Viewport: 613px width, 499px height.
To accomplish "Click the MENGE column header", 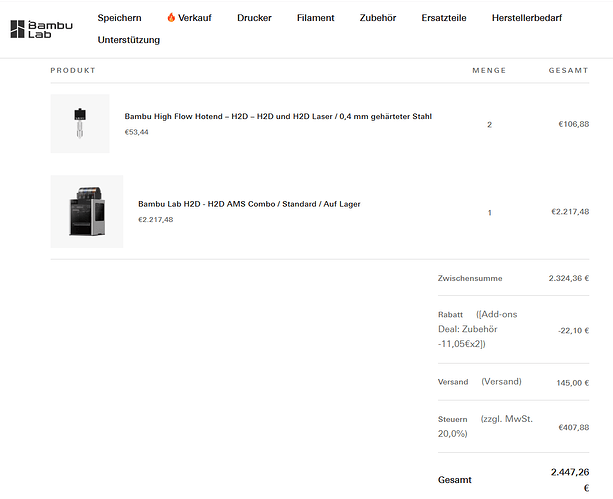I will point(489,70).
